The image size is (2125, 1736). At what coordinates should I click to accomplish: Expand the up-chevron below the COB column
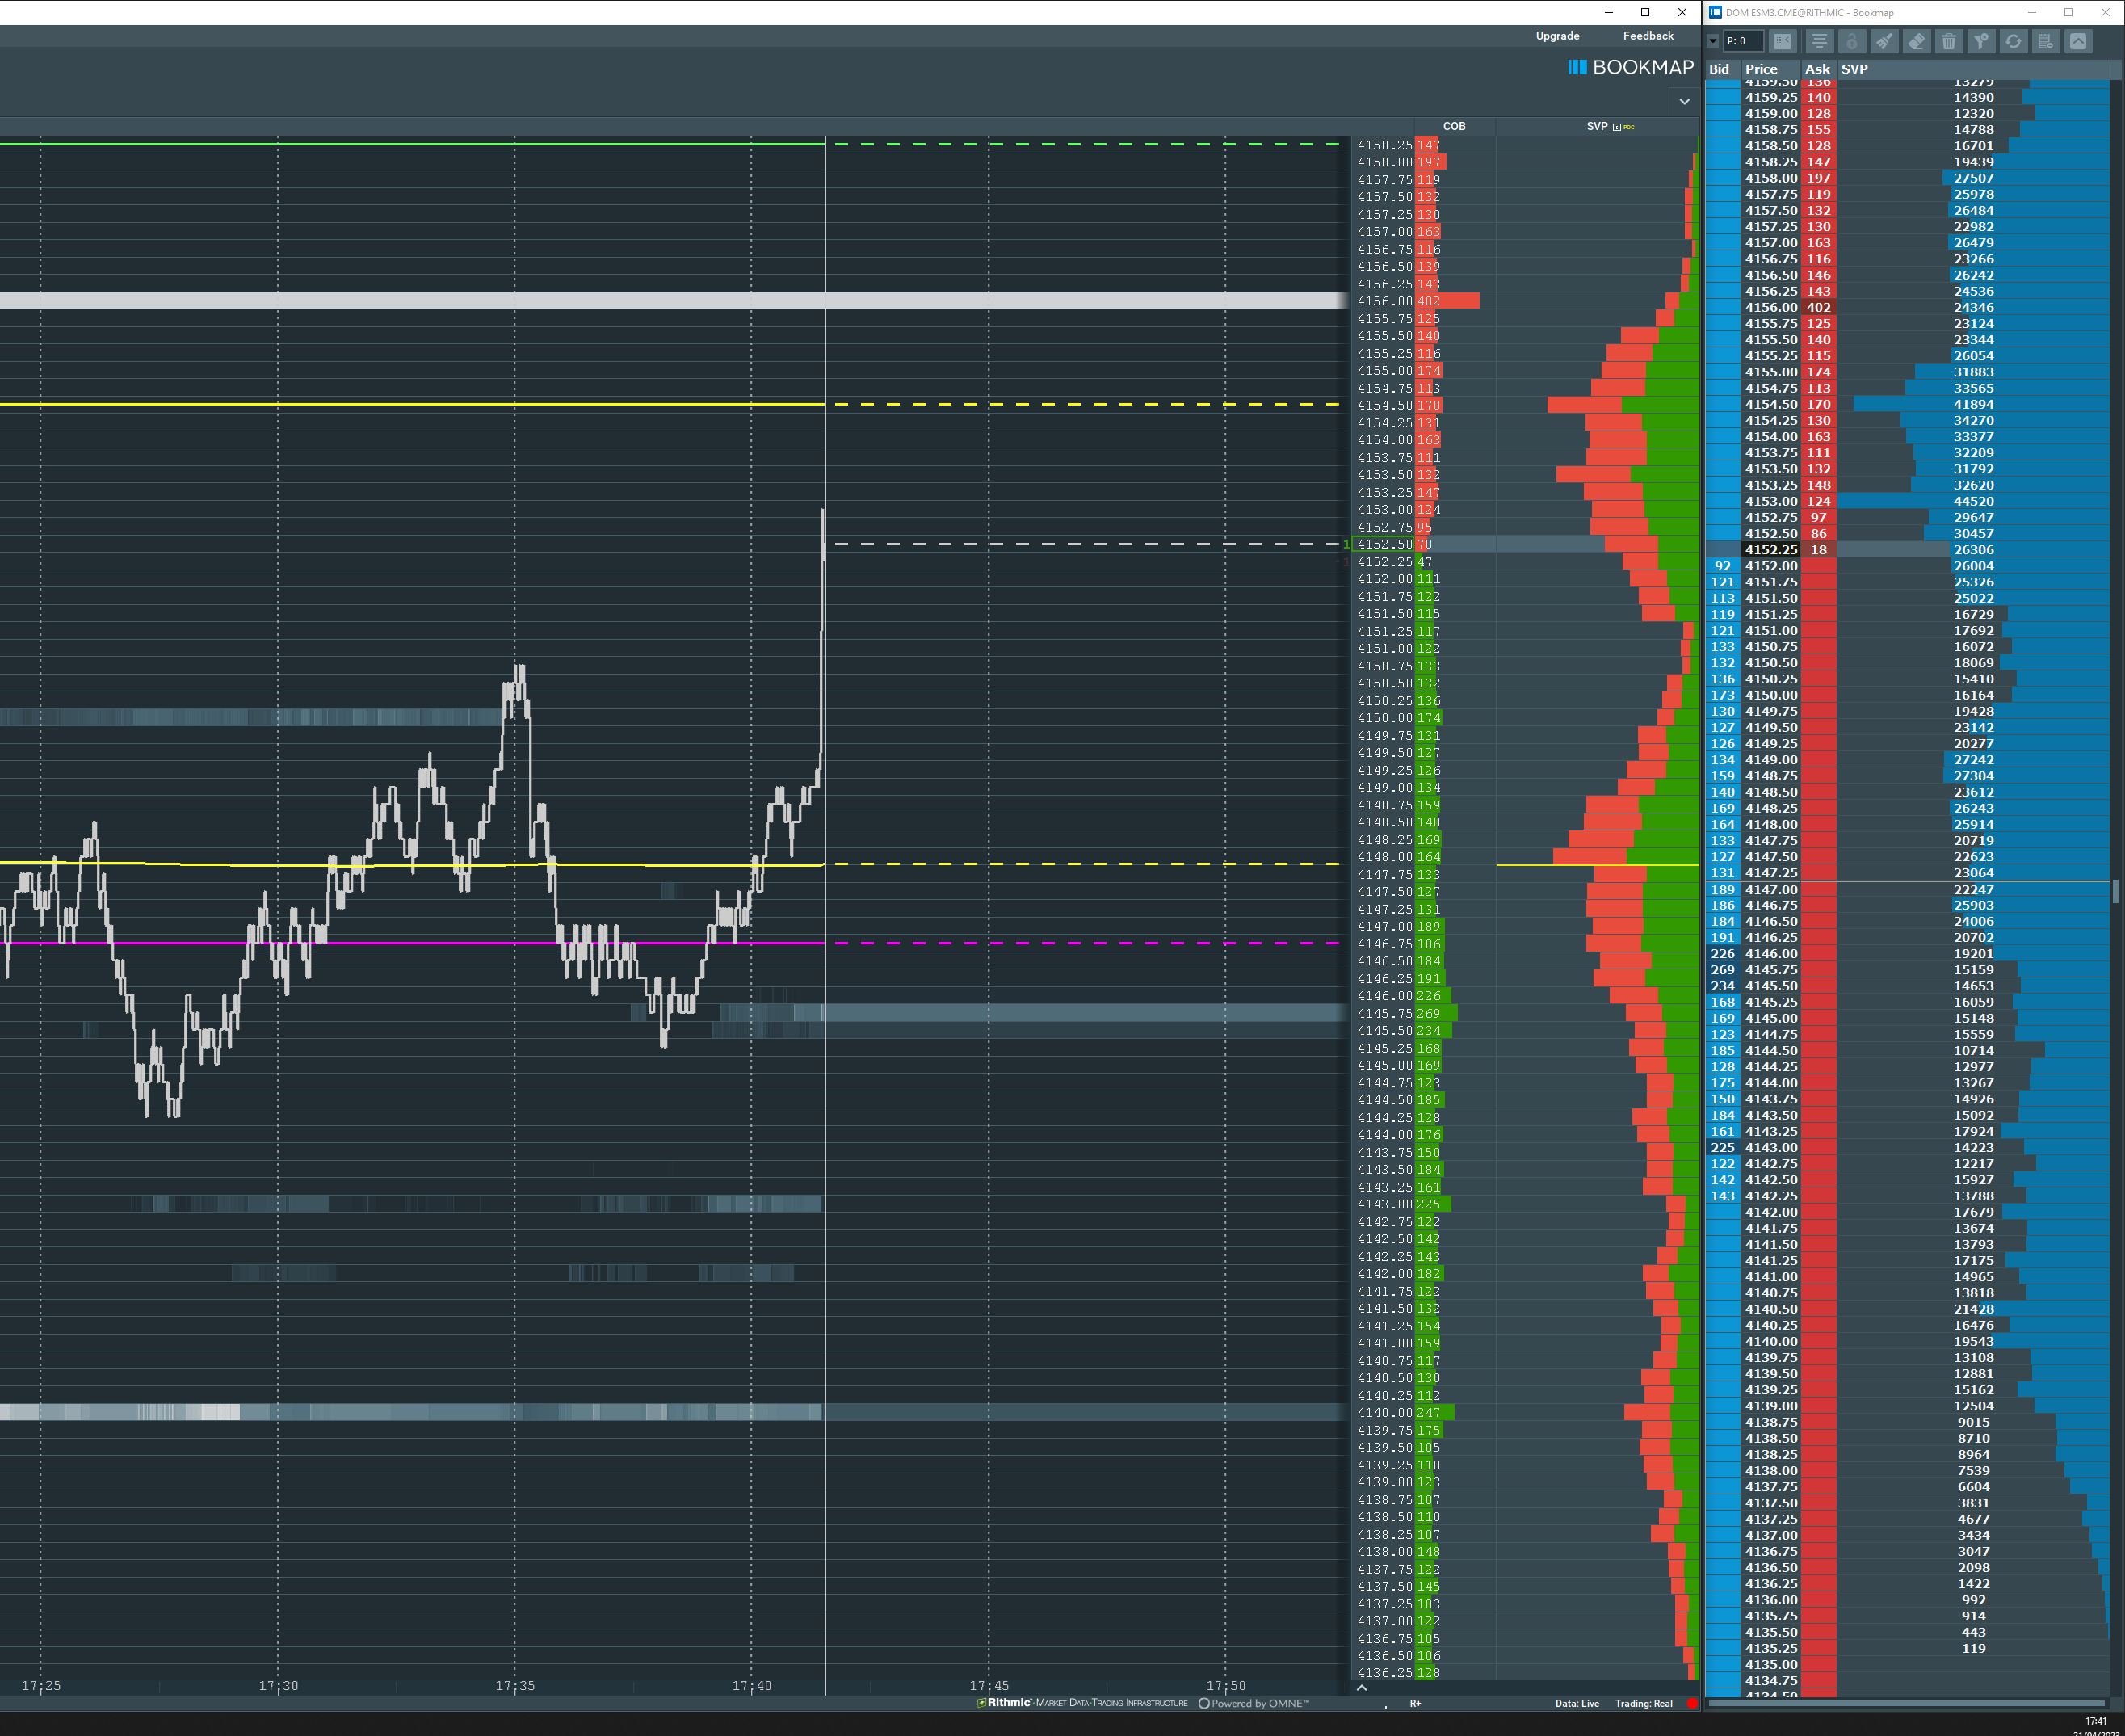(x=1361, y=1687)
